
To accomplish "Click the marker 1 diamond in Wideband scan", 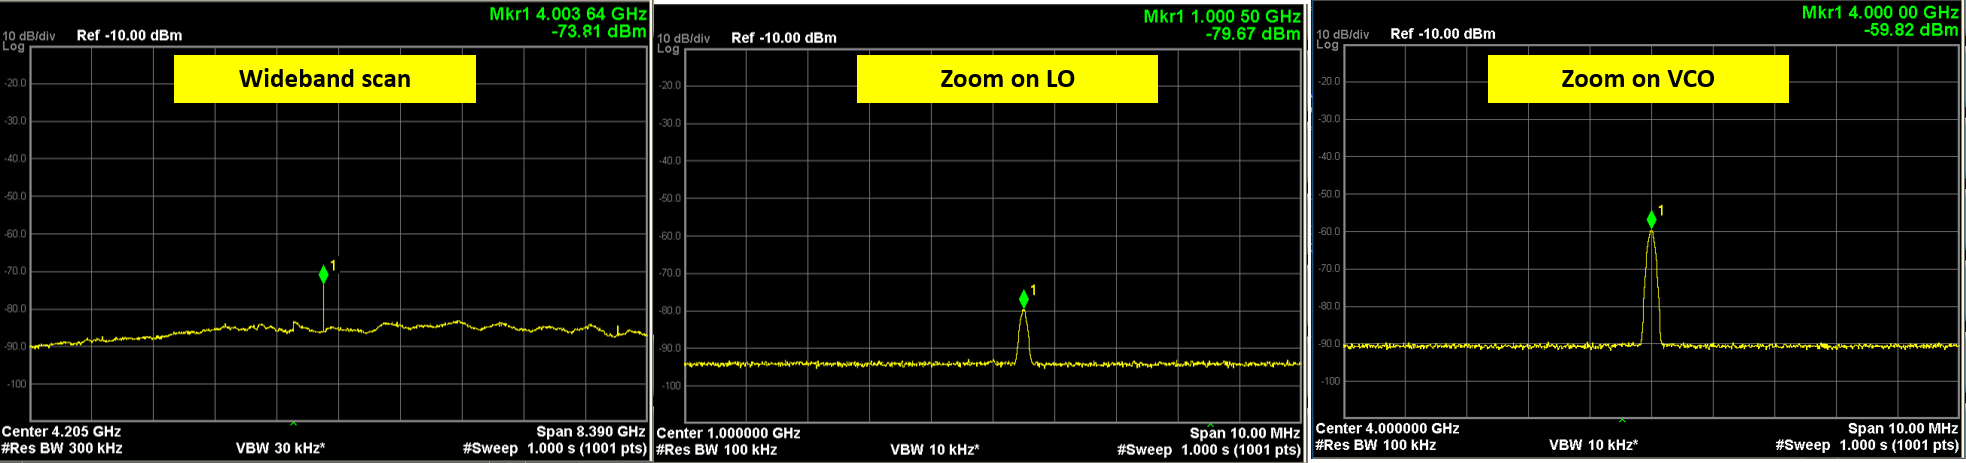I will click(323, 274).
